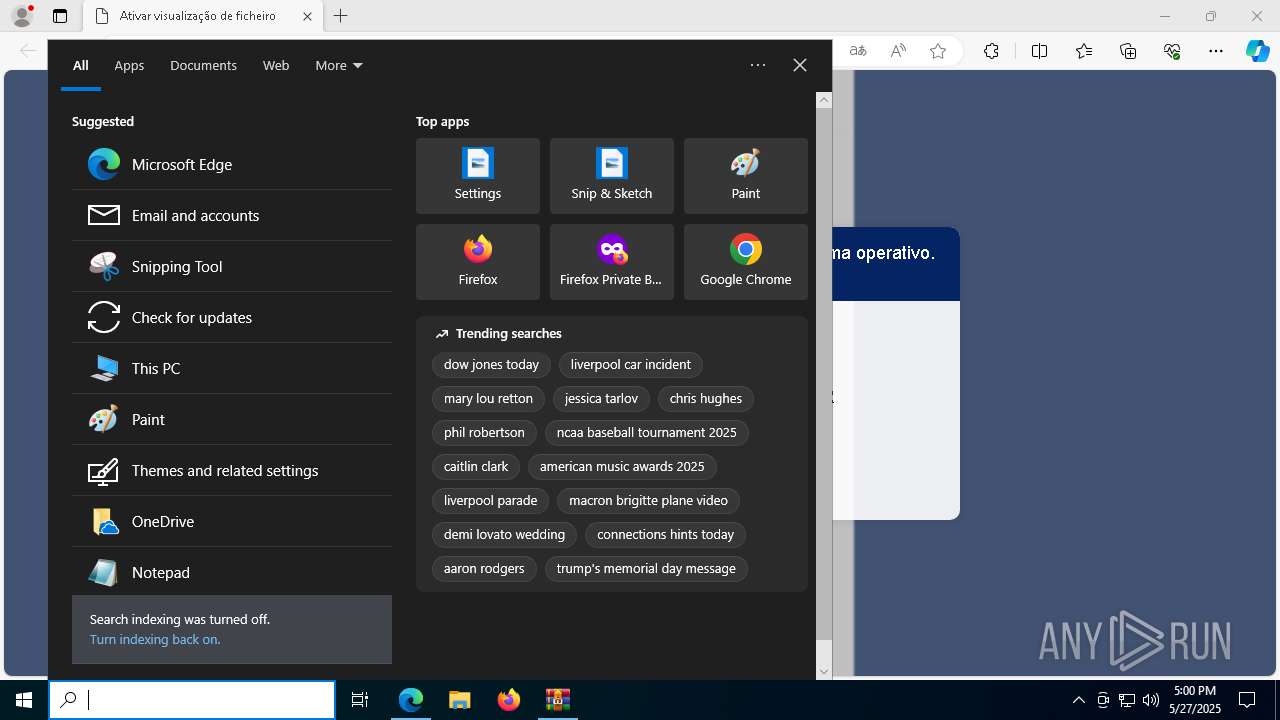The image size is (1280, 720).
Task: Open Edge tab actions menu icon
Action: click(60, 16)
